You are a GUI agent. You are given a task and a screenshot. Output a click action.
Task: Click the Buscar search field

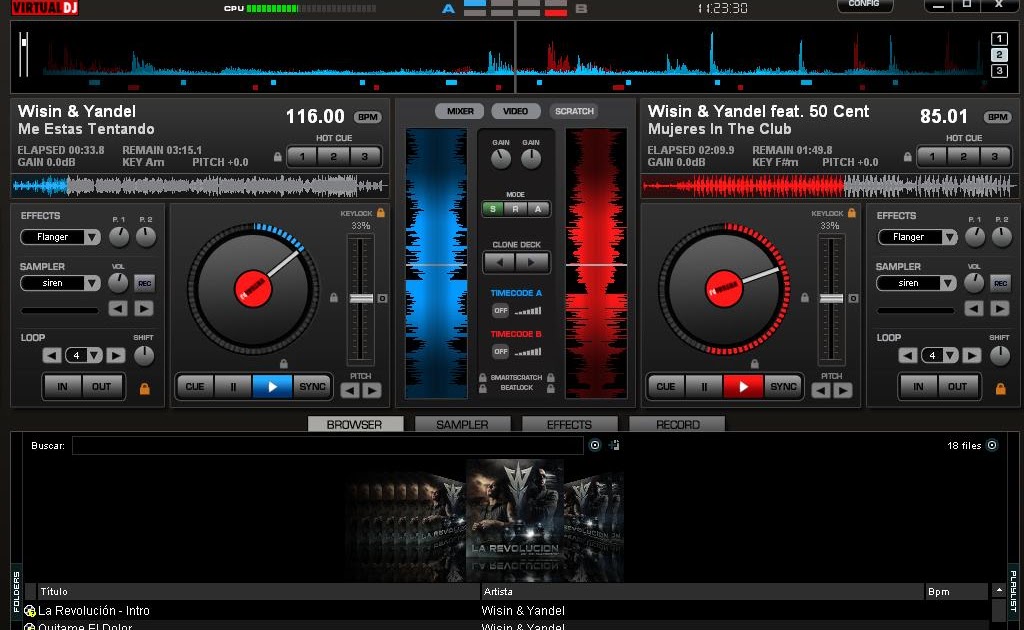(327, 445)
